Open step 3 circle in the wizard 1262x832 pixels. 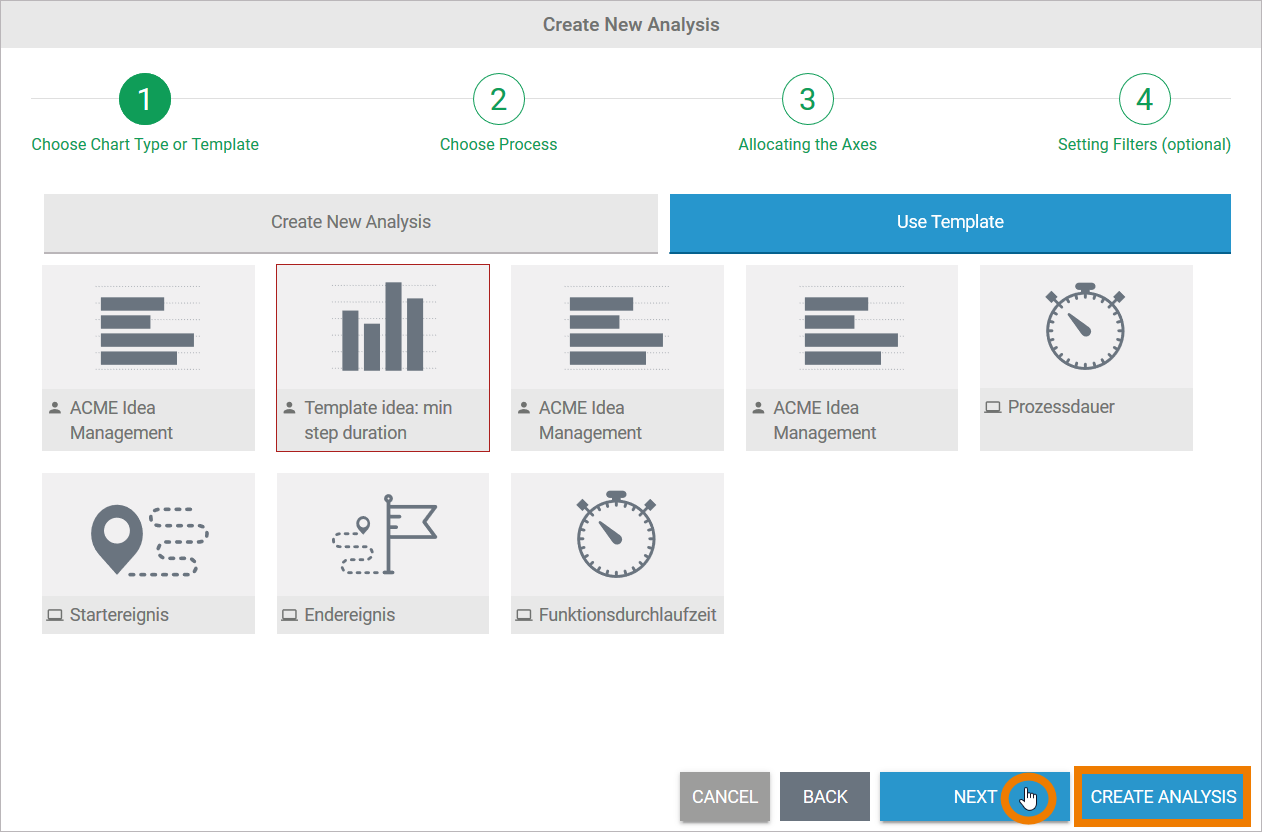[x=807, y=99]
